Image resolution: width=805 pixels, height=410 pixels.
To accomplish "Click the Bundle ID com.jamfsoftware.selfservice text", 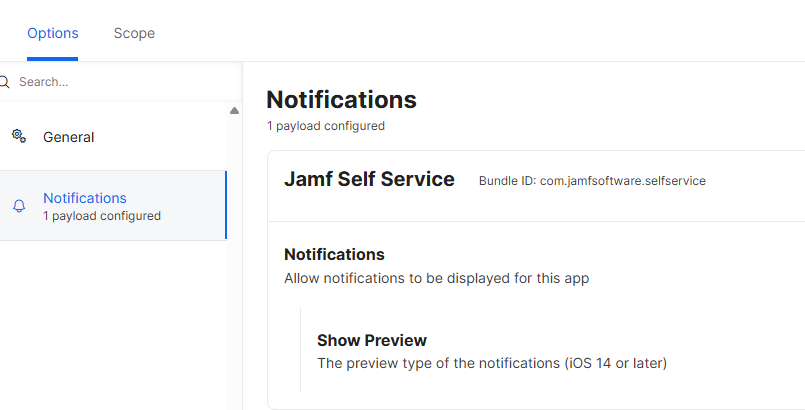I will tap(592, 181).
